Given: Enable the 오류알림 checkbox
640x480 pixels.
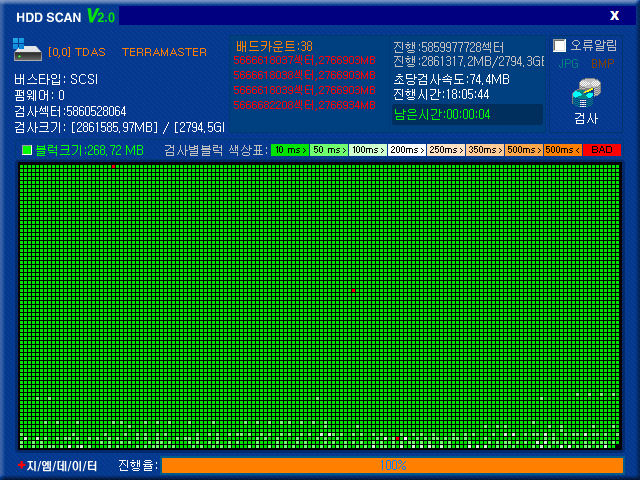Looking at the screenshot, I should point(560,45).
